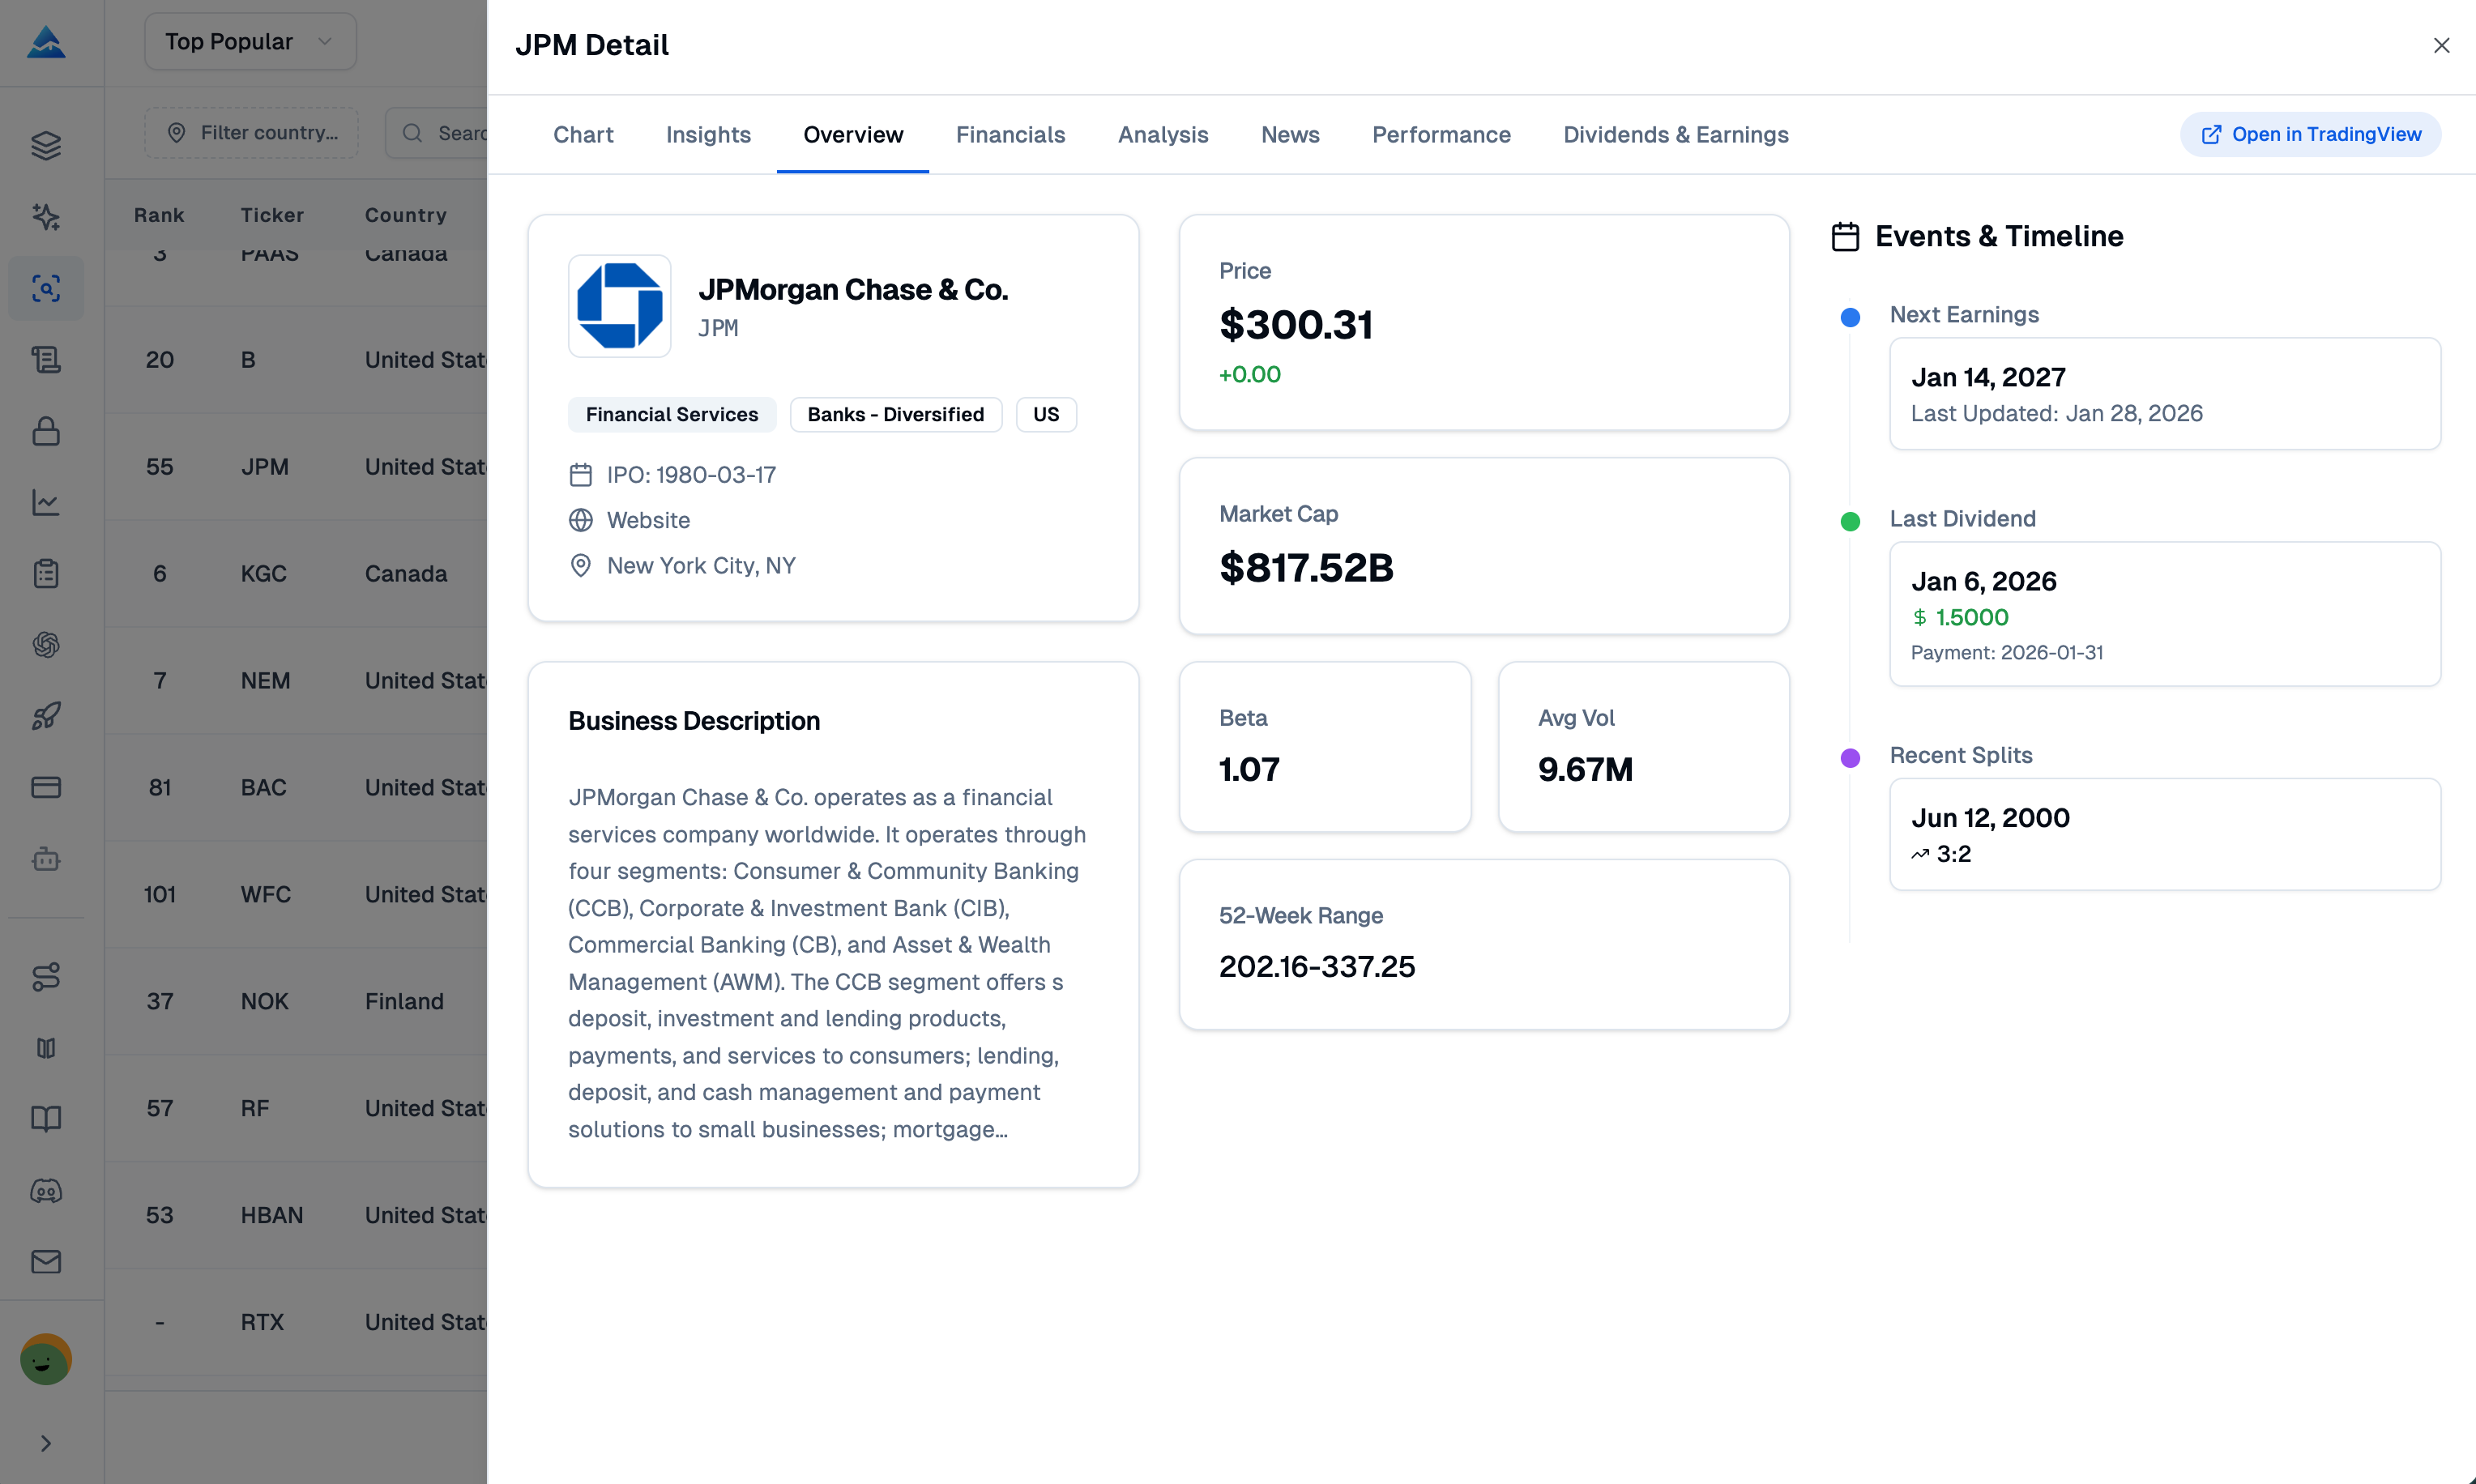Open the stock scanner icon in sidebar

coord(46,288)
